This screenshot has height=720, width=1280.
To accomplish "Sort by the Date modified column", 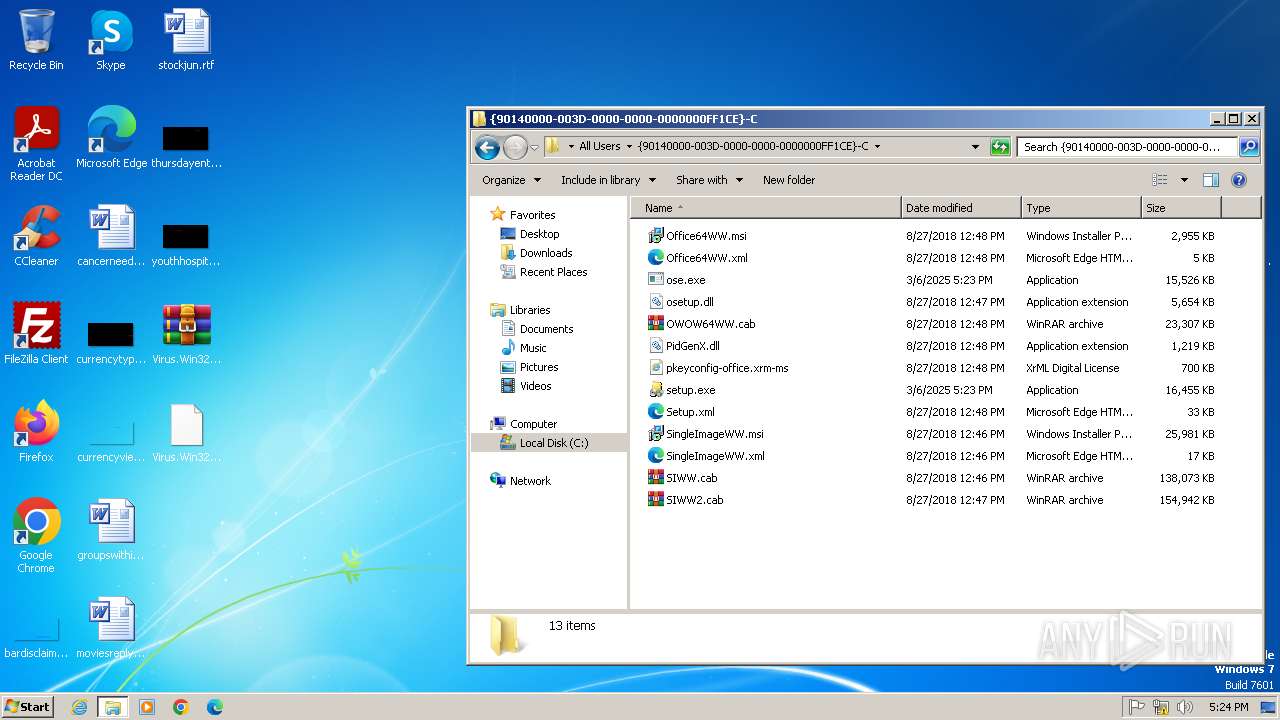I will pyautogui.click(x=961, y=208).
